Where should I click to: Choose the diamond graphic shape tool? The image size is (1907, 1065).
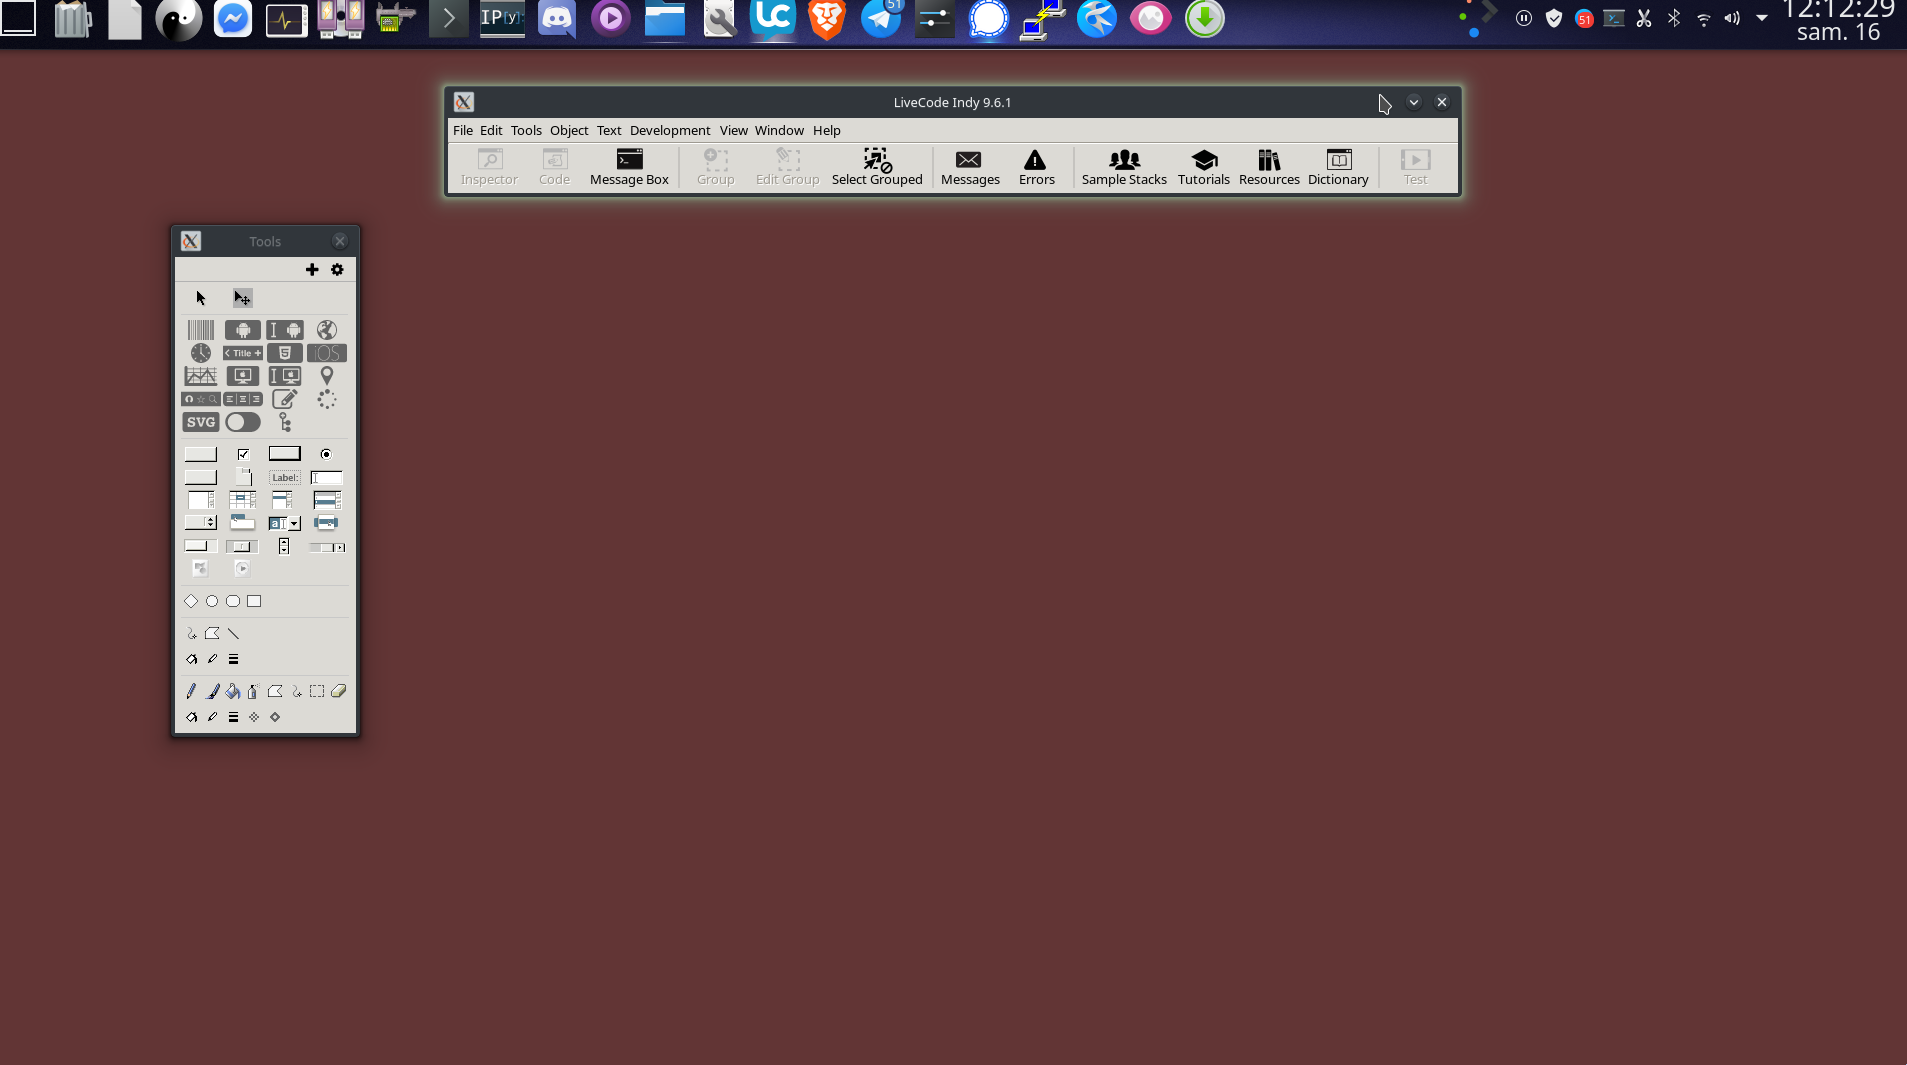[x=191, y=601]
